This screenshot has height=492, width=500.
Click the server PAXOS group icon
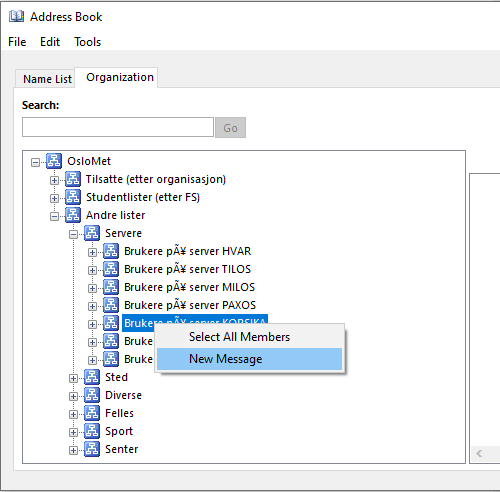coord(111,305)
